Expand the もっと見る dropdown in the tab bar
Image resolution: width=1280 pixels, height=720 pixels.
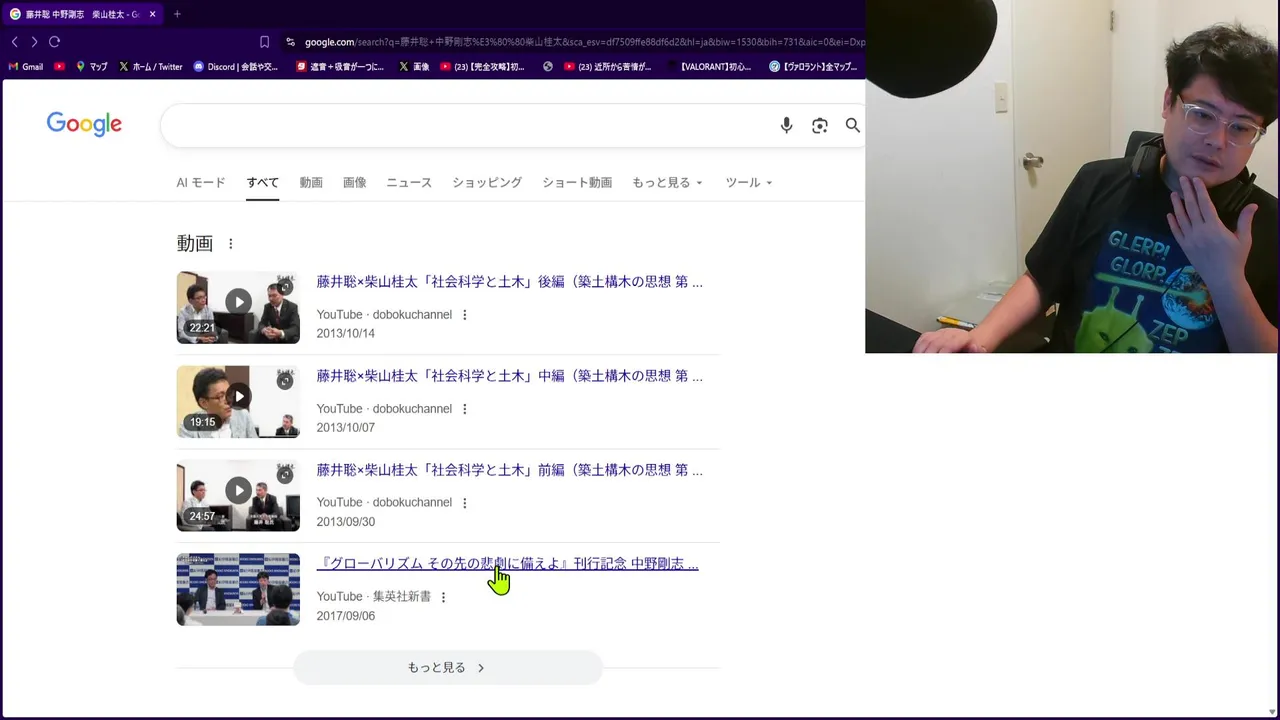click(667, 183)
